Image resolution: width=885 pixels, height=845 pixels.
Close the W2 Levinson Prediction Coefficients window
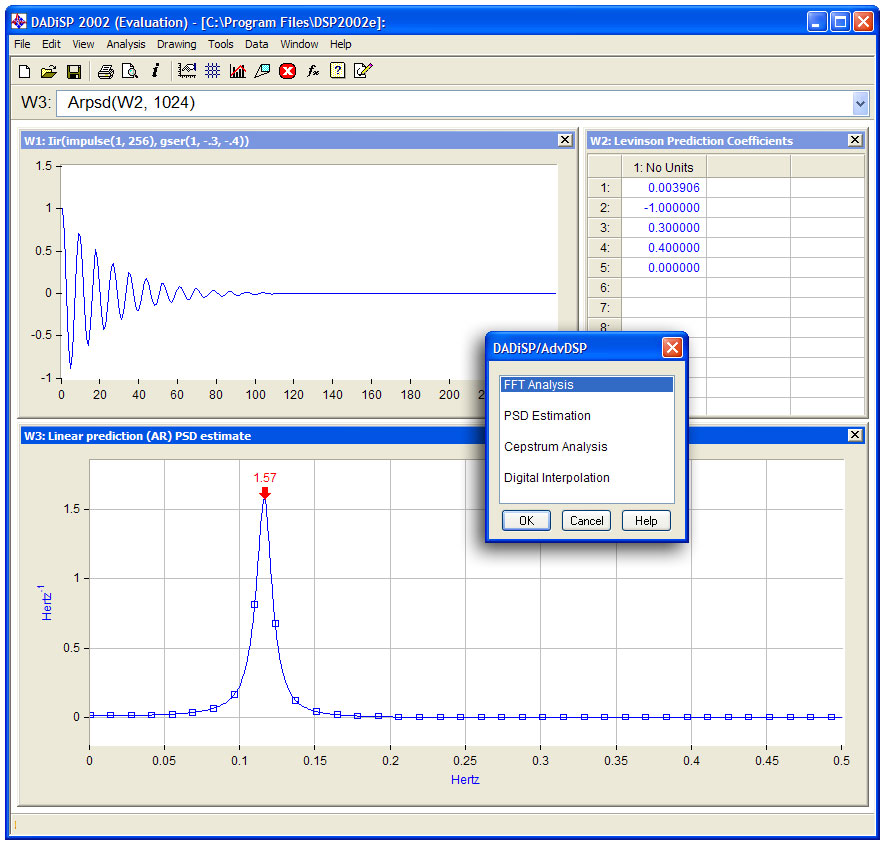point(855,140)
